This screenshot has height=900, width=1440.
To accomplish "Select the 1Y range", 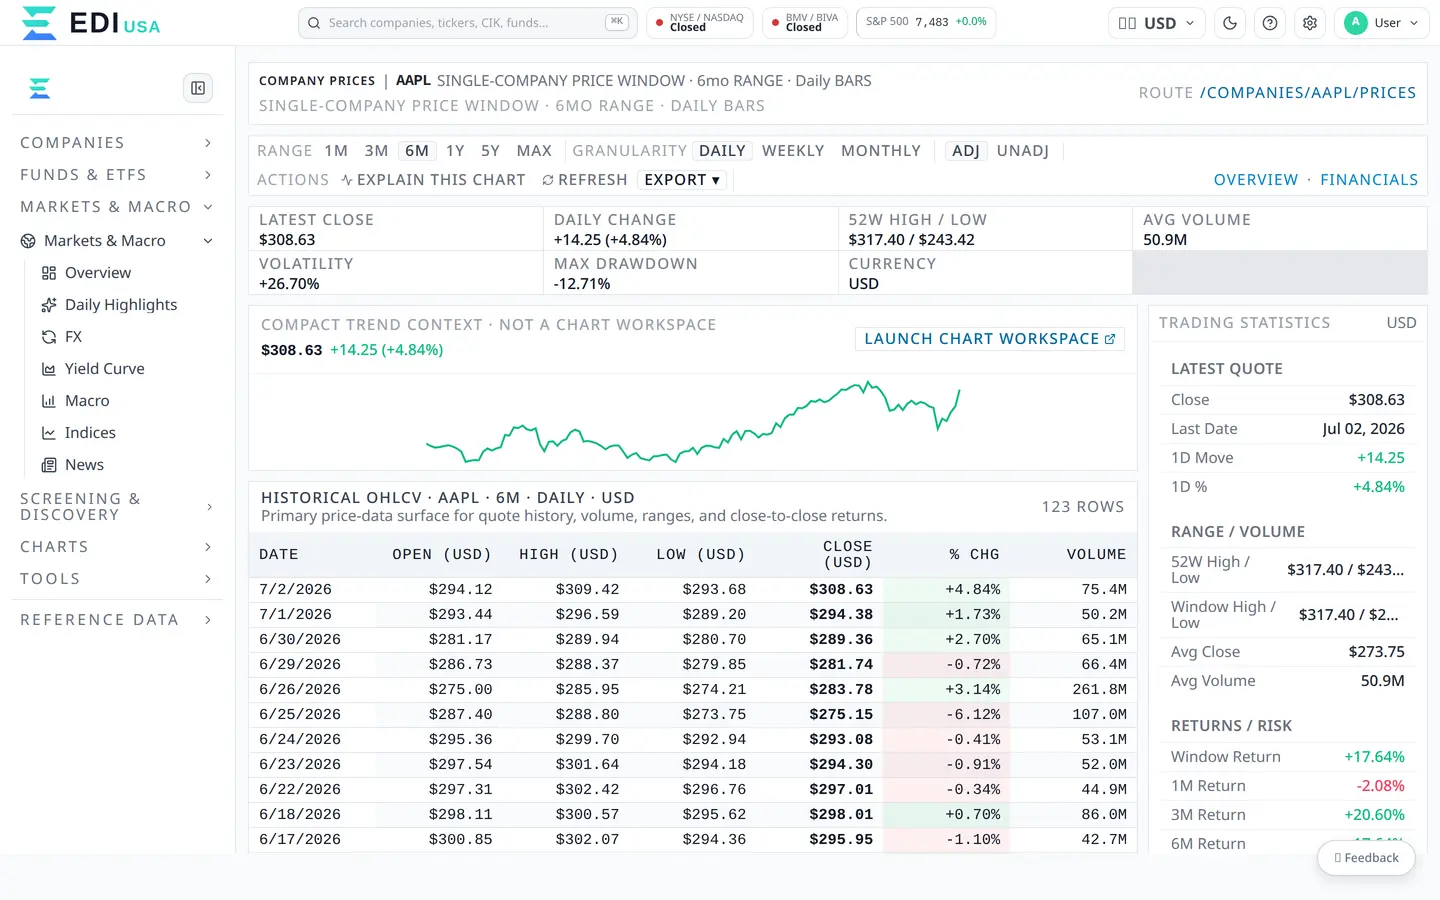I will pyautogui.click(x=455, y=151).
